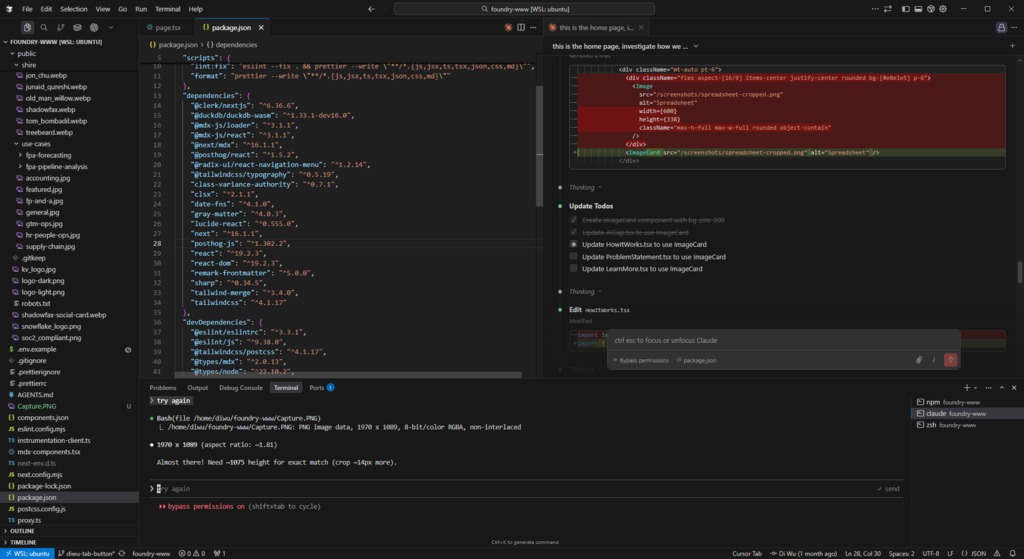Open the Terminal menu
This screenshot has width=1024, height=559.
pyautogui.click(x=168, y=9)
